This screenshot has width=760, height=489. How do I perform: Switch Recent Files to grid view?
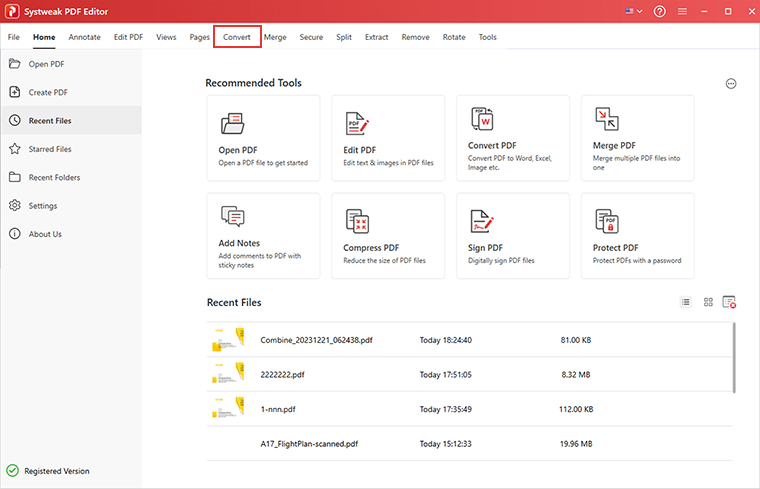pyautogui.click(x=708, y=302)
